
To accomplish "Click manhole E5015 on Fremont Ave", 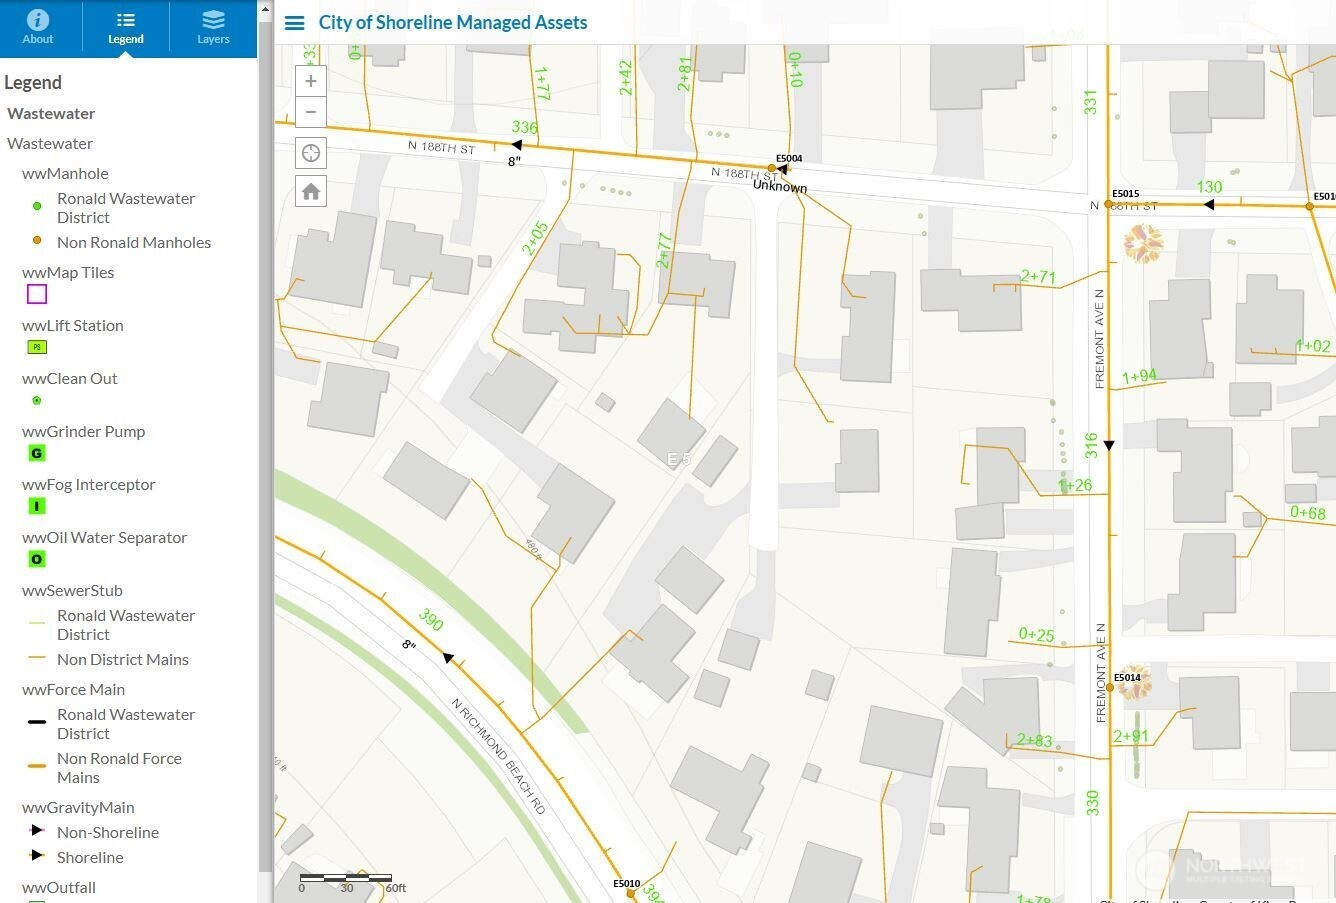I will (x=1108, y=204).
